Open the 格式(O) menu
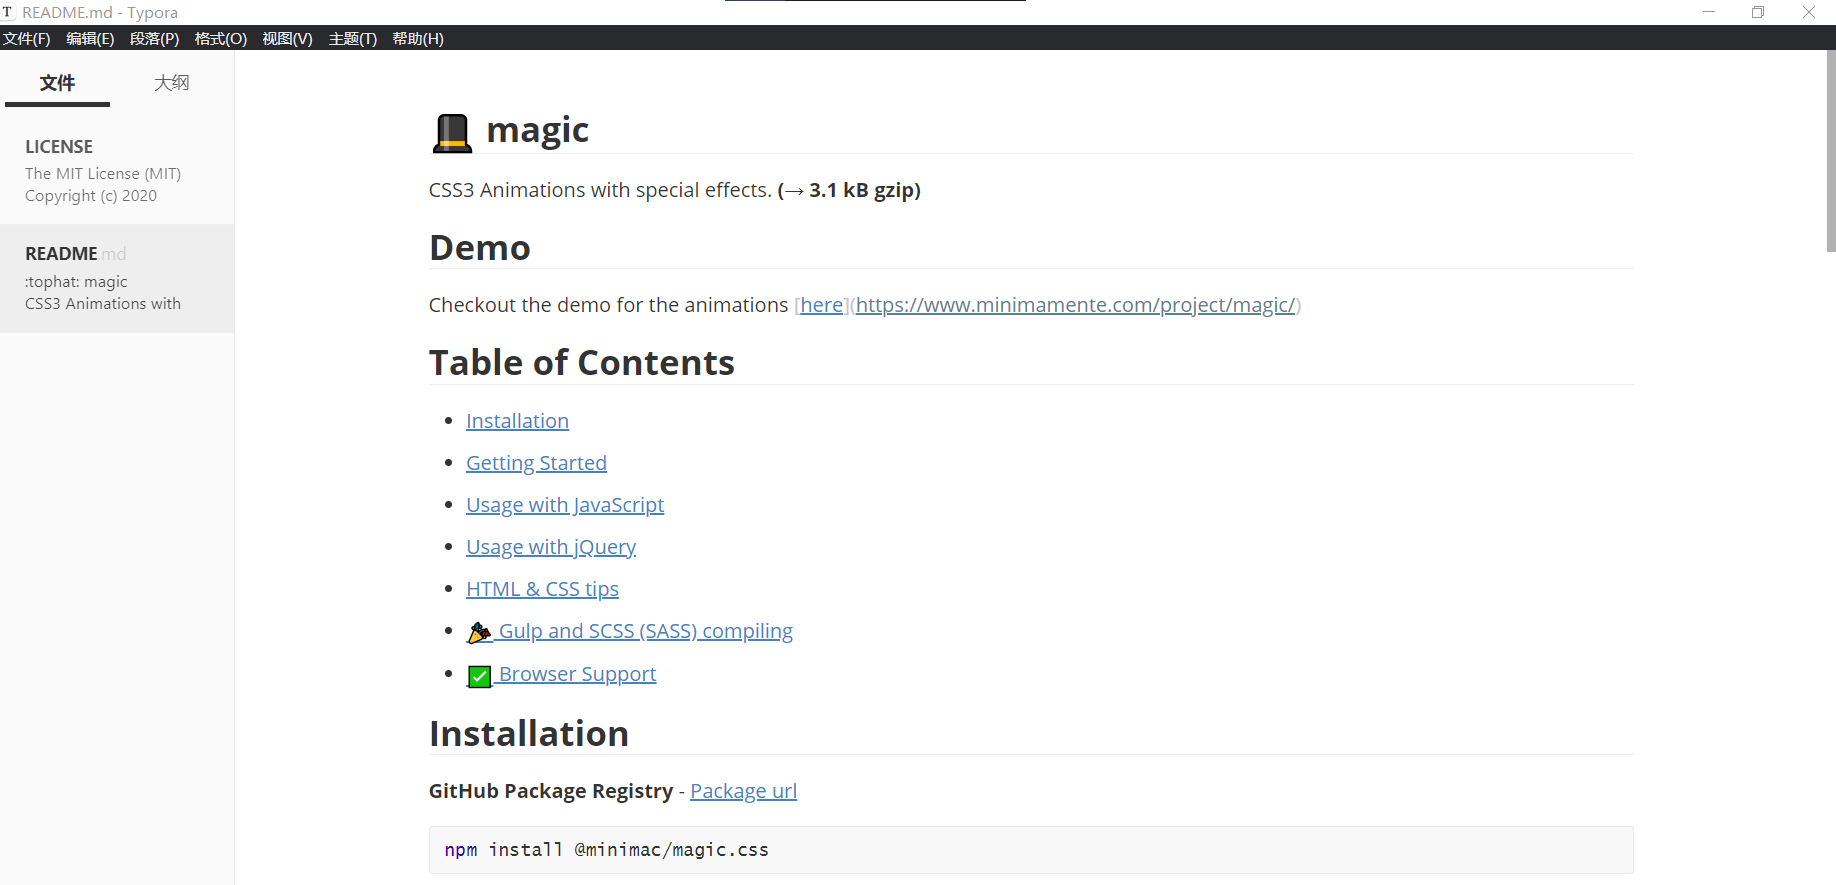Image resolution: width=1836 pixels, height=885 pixels. tap(221, 39)
